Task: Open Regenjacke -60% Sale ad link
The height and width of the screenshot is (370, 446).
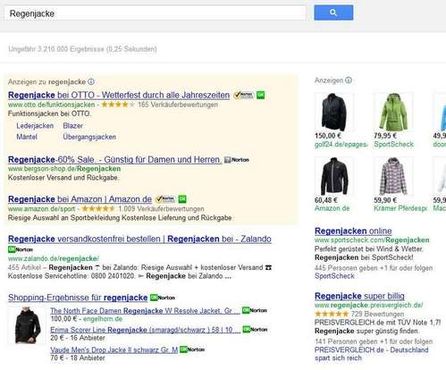Action: pos(114,160)
